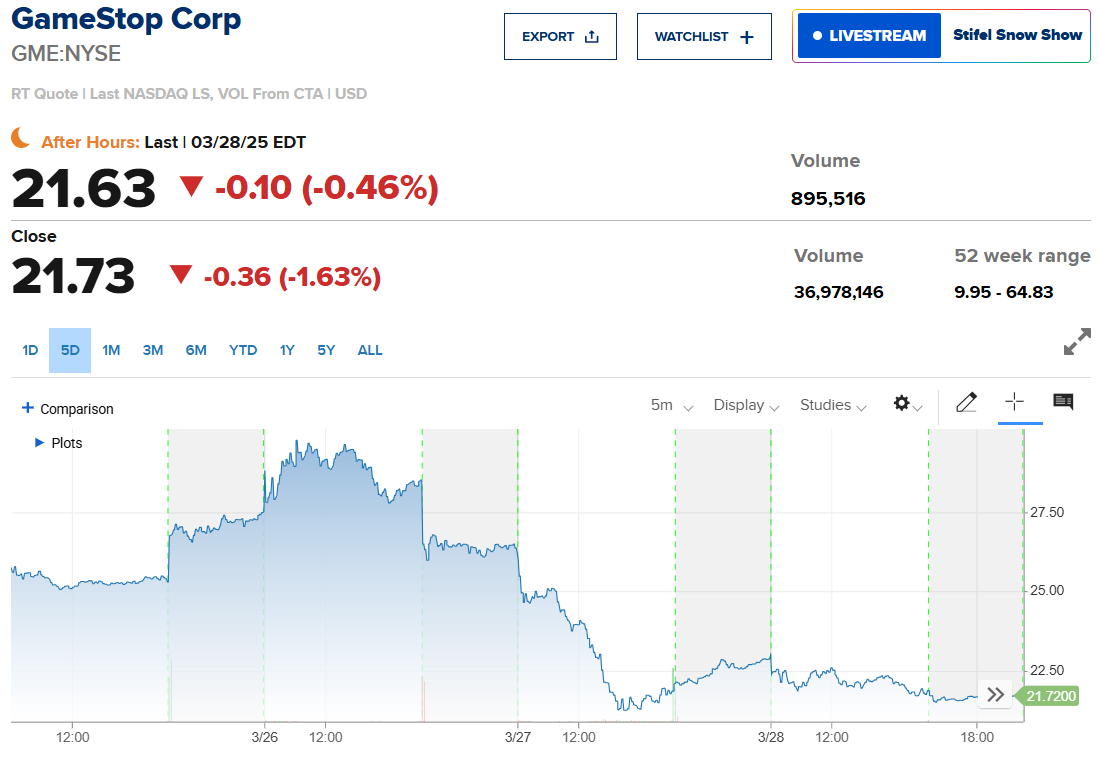The height and width of the screenshot is (767, 1099).
Task: Open the 5m interval dropdown
Action: [671, 405]
